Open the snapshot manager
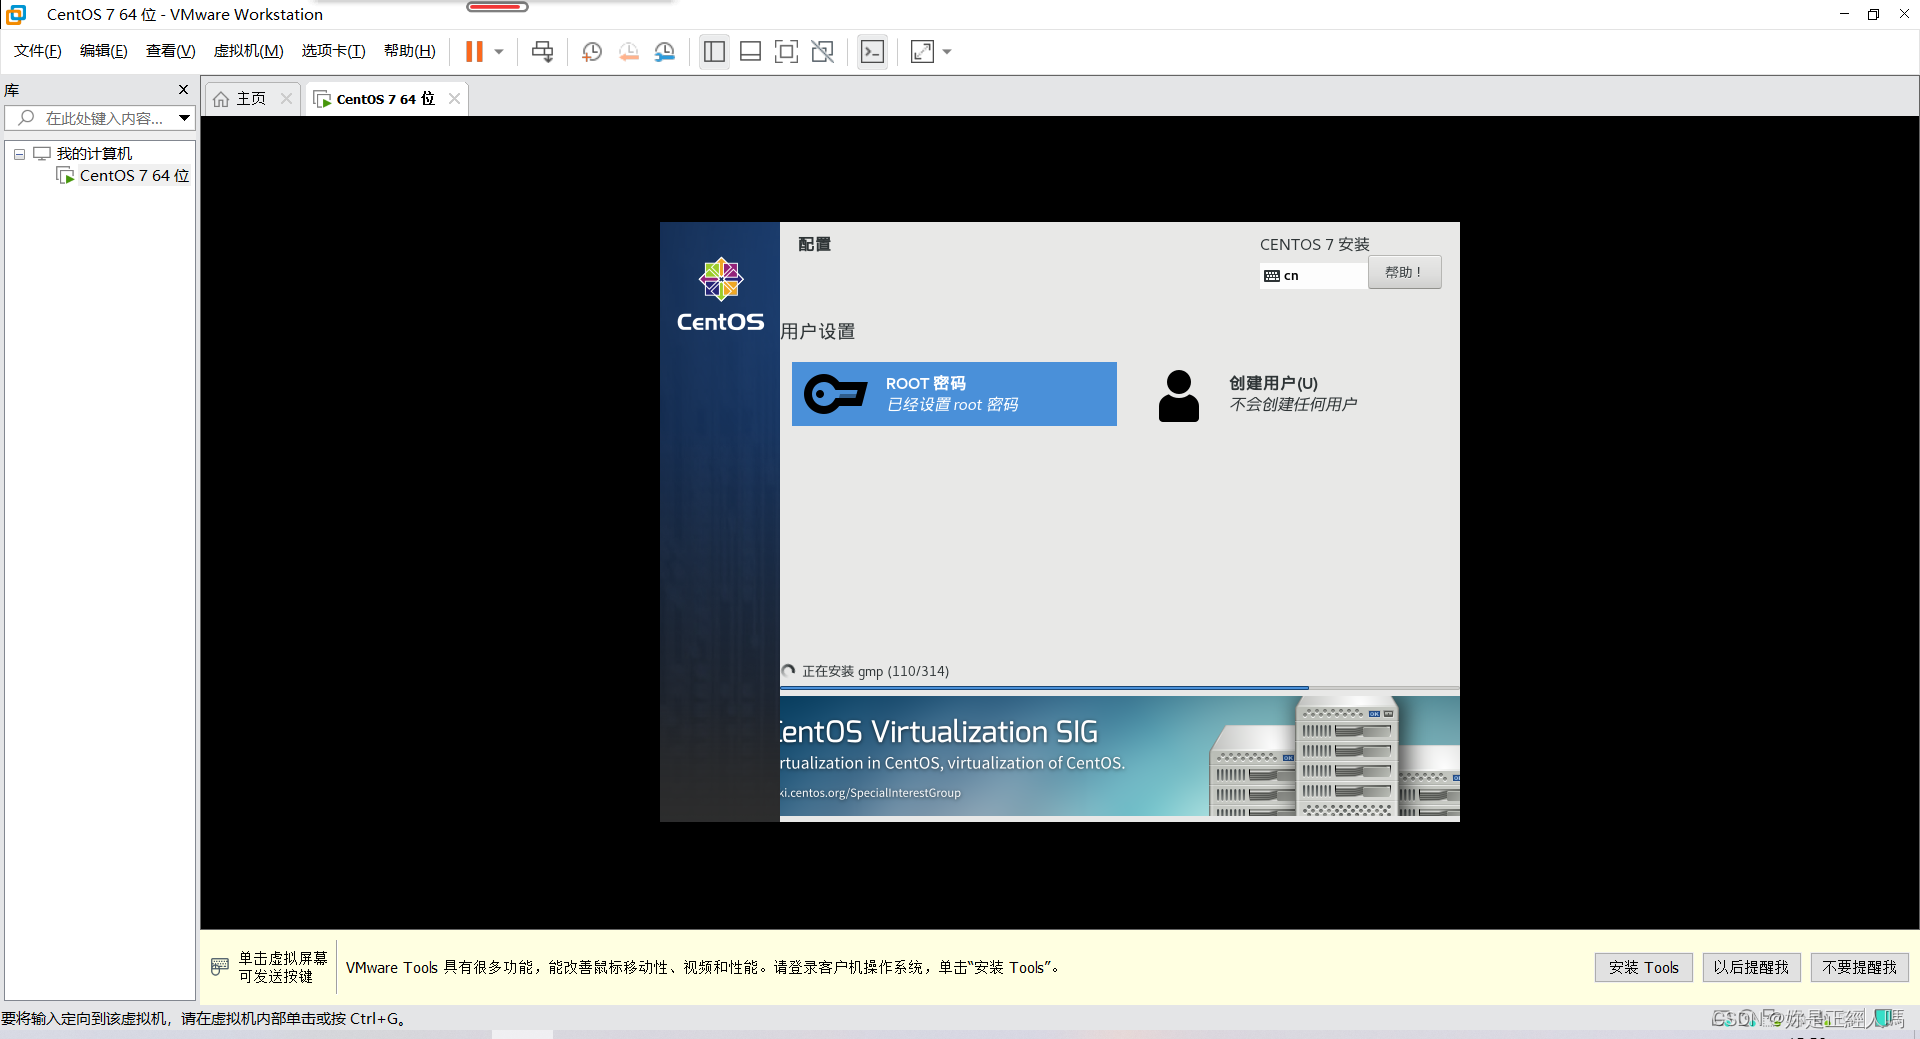 point(665,52)
